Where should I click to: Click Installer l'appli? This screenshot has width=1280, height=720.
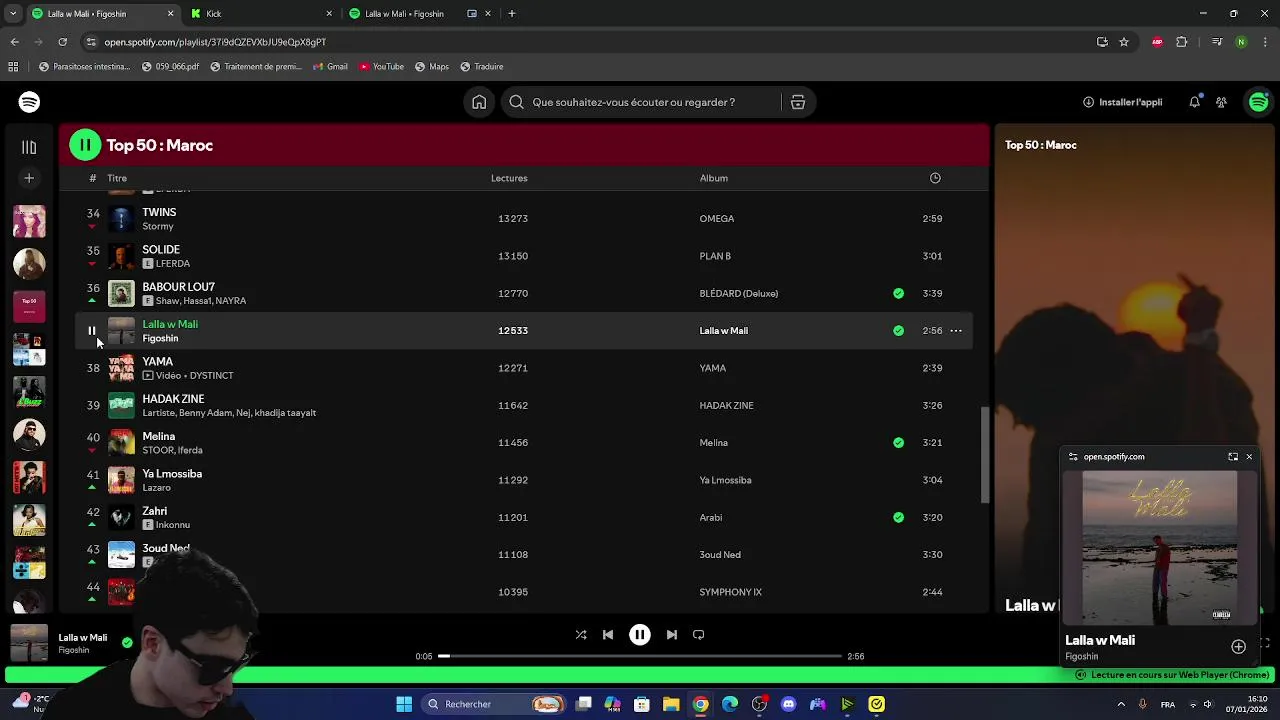[1122, 102]
